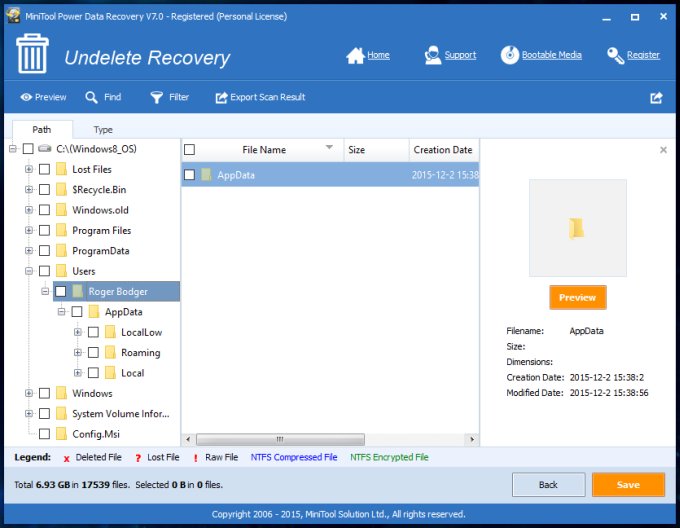Expand the LocalLow node

point(78,332)
